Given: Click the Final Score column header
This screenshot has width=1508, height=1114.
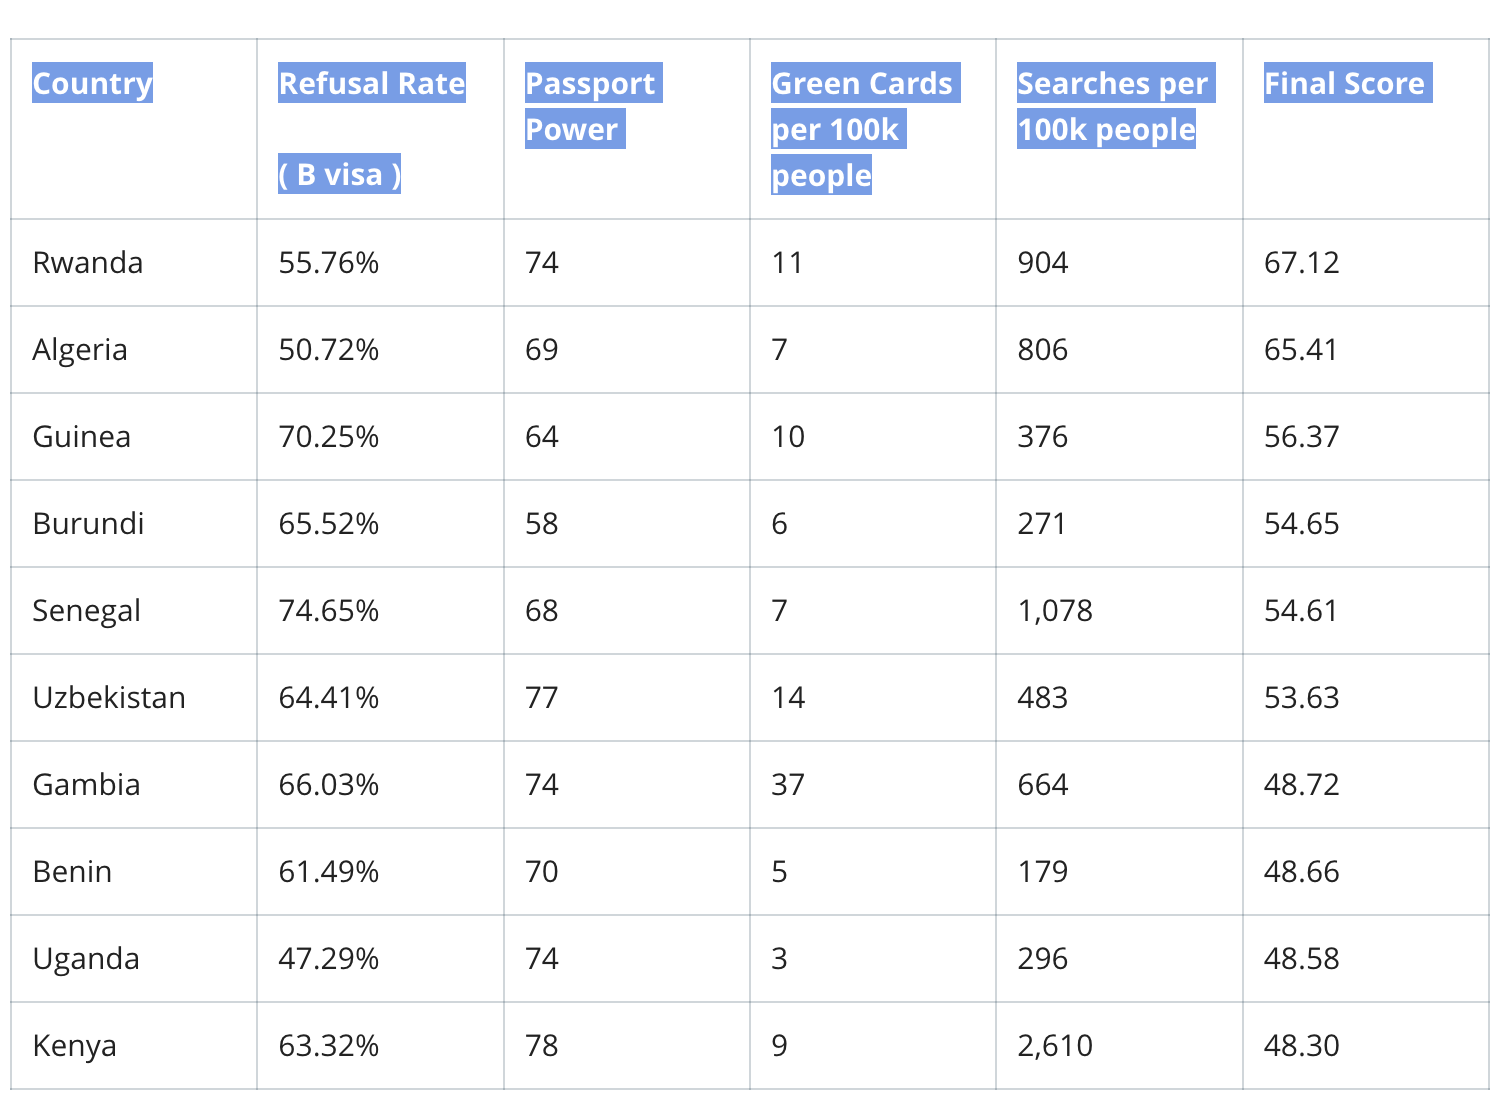Looking at the screenshot, I should [1344, 84].
